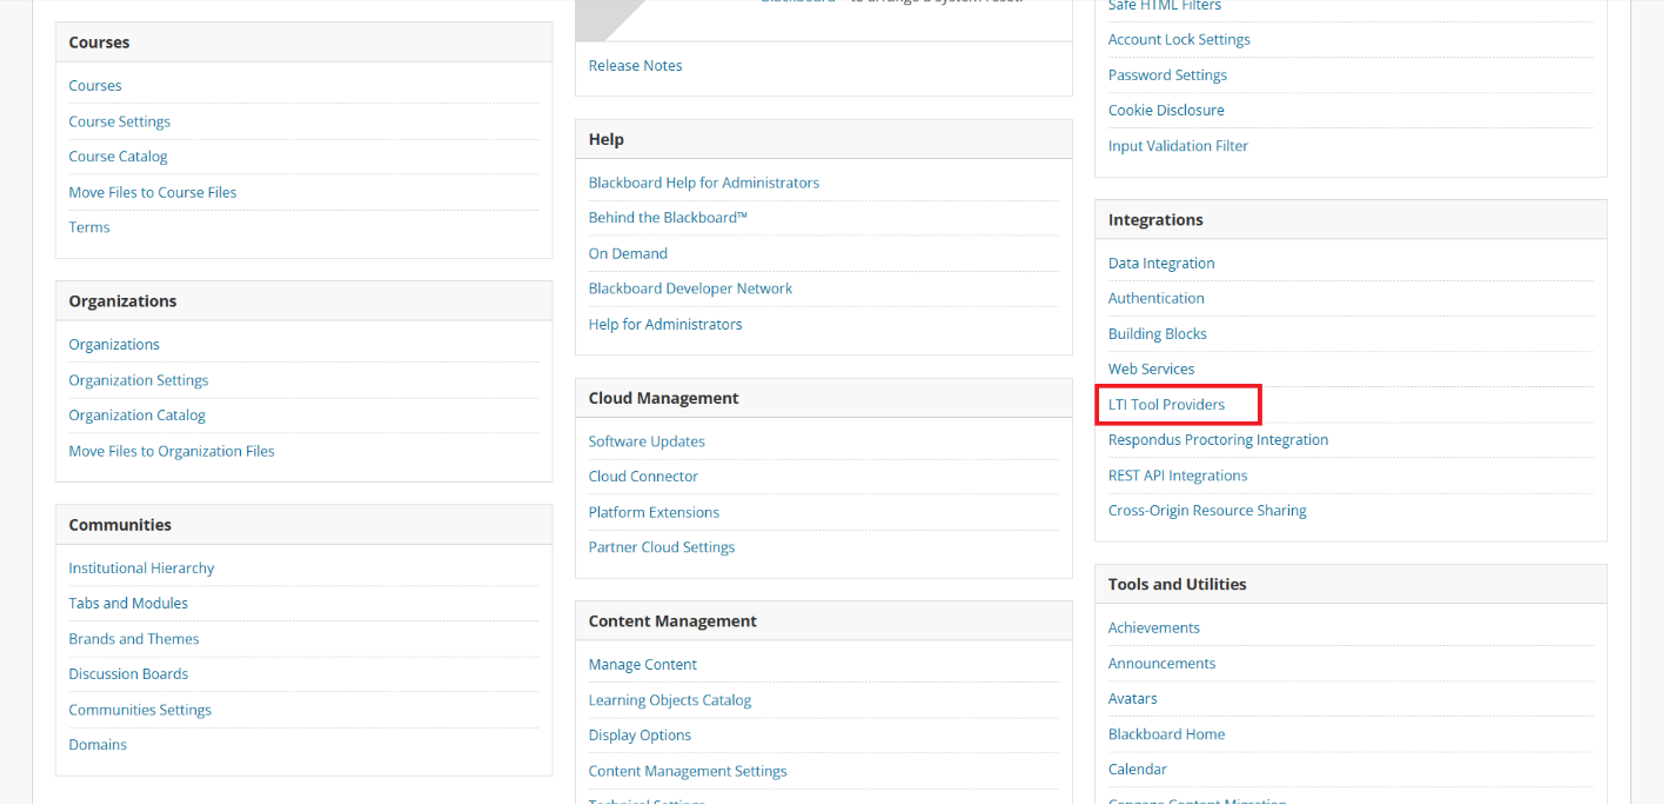Open Platform Extensions
The height and width of the screenshot is (804, 1664).
[653, 512]
